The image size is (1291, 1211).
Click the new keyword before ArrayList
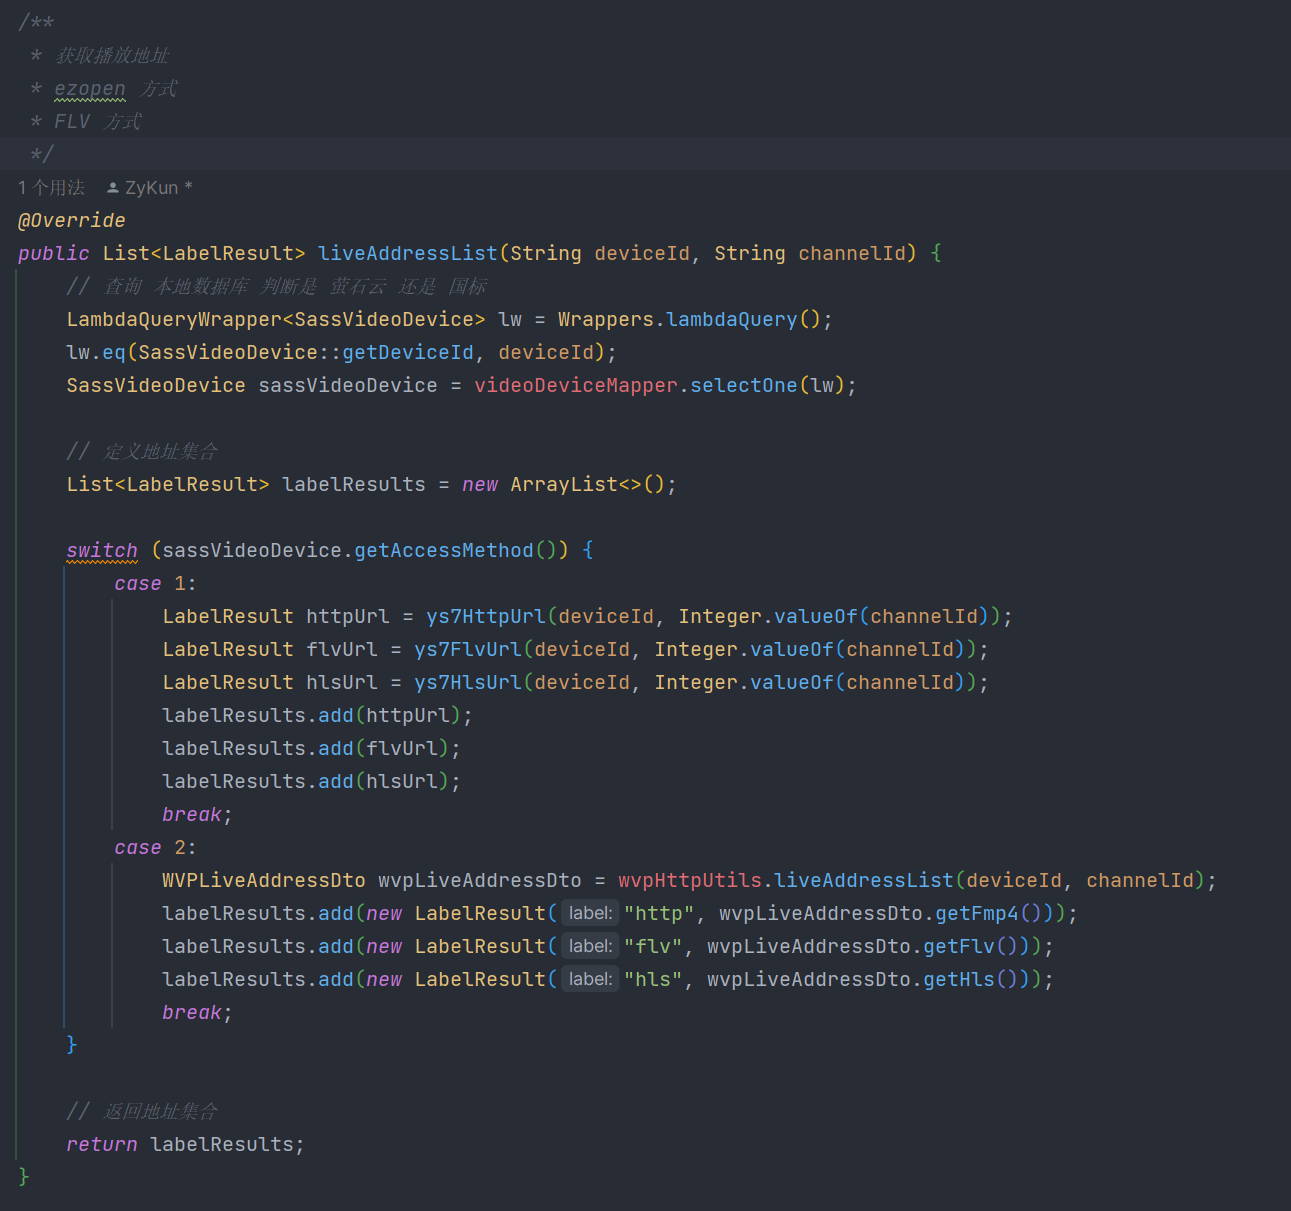(480, 484)
